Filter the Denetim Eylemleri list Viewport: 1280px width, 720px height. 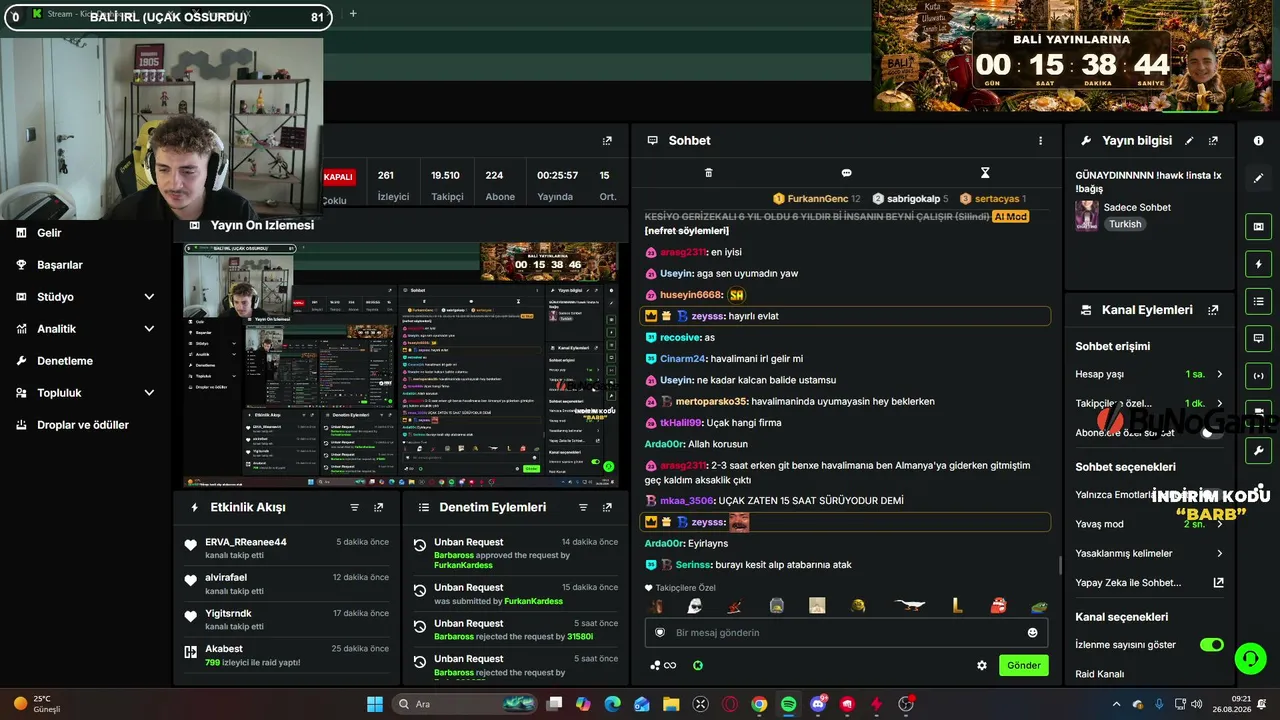(x=583, y=508)
